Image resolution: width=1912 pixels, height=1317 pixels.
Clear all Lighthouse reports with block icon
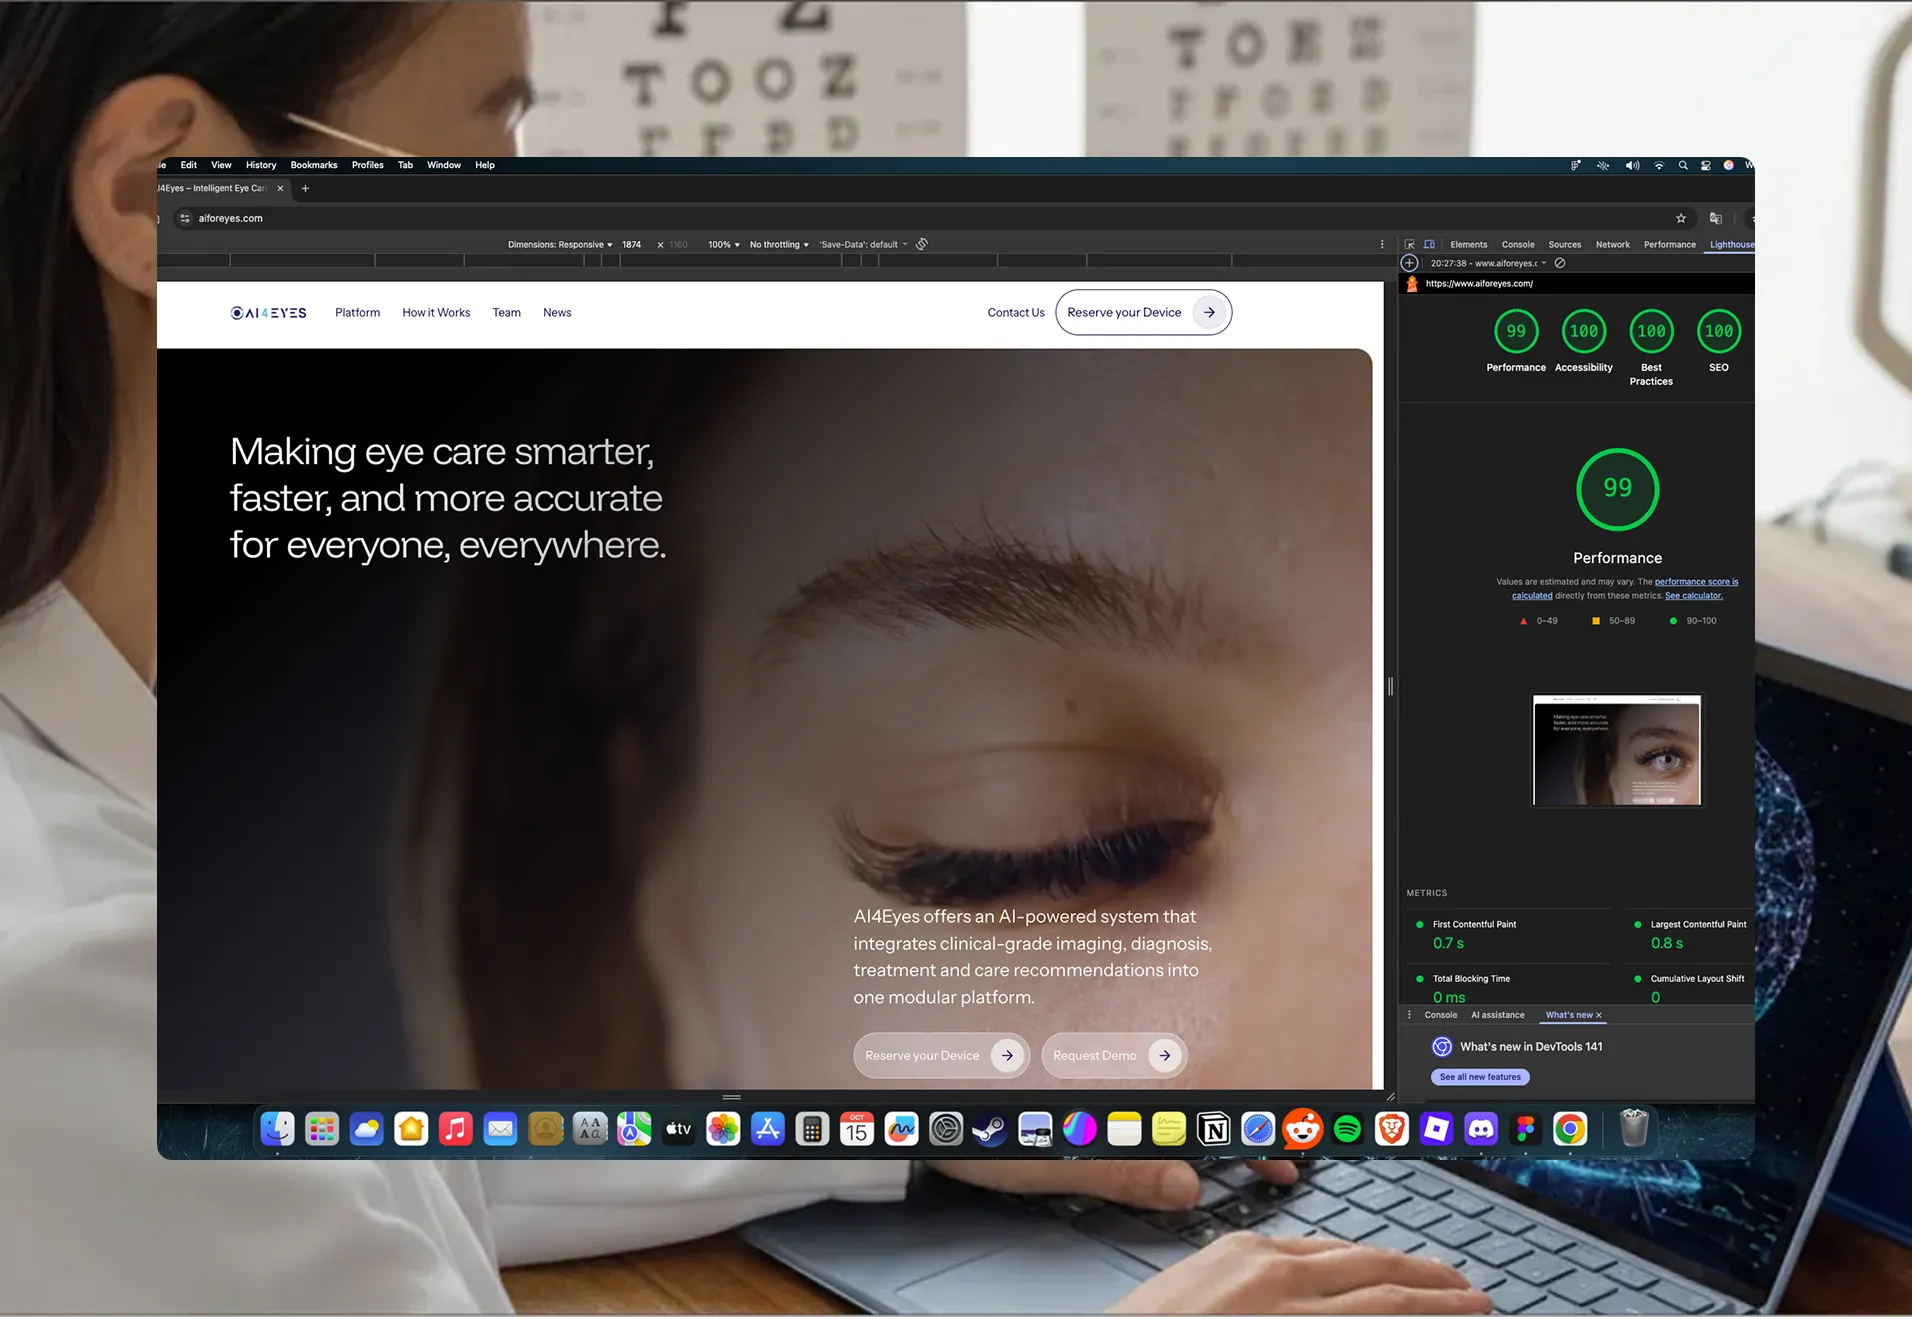point(1559,263)
